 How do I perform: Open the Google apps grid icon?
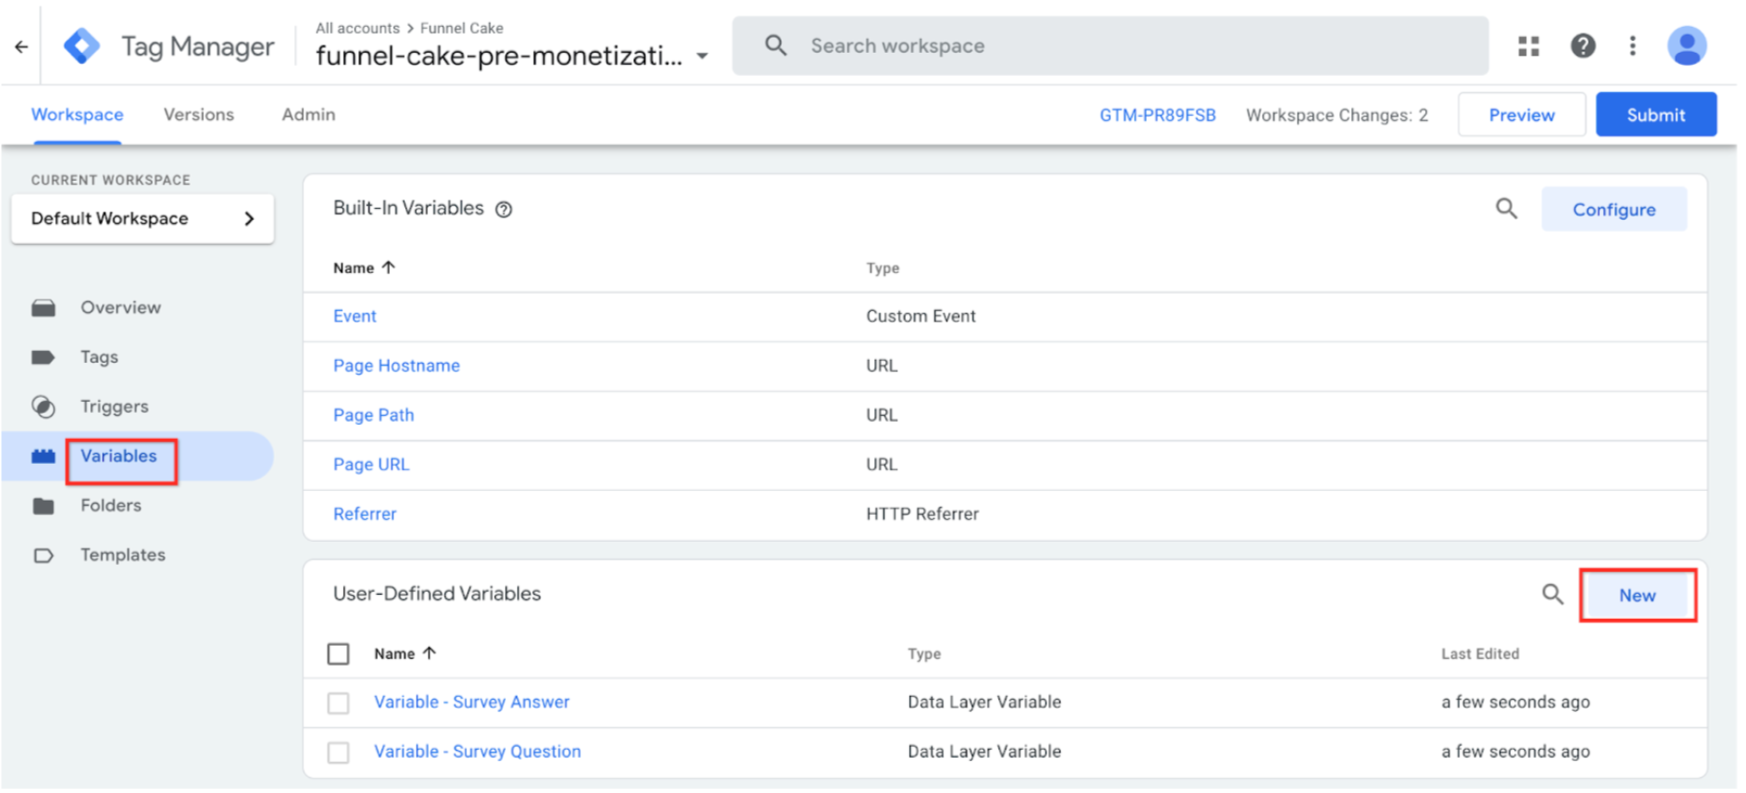click(1528, 46)
